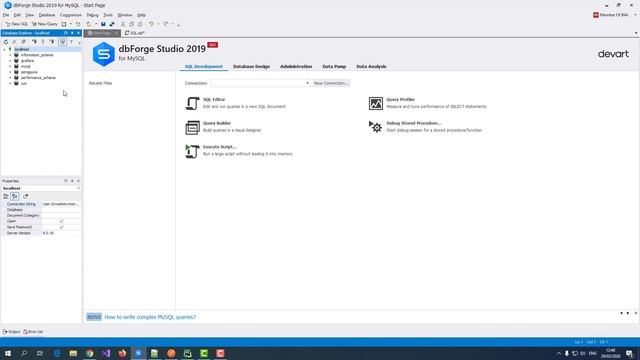The image size is (640, 360).
Task: Pin the Properties panel
Action: (72, 181)
